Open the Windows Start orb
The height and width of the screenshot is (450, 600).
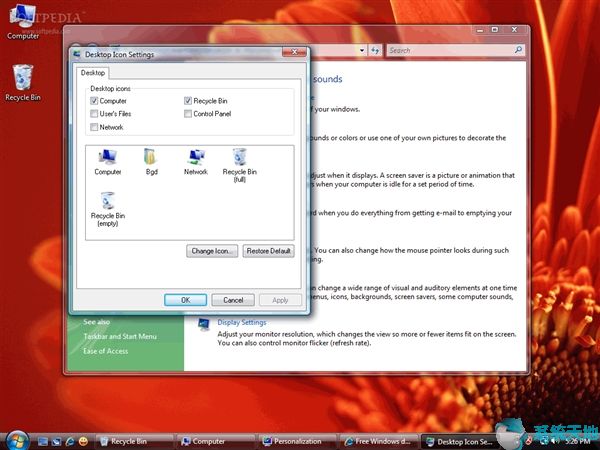(x=17, y=440)
